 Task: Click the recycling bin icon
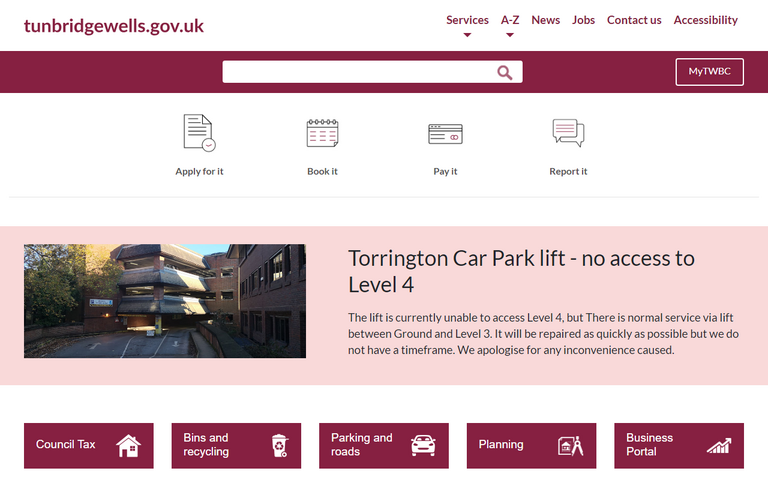tap(279, 446)
